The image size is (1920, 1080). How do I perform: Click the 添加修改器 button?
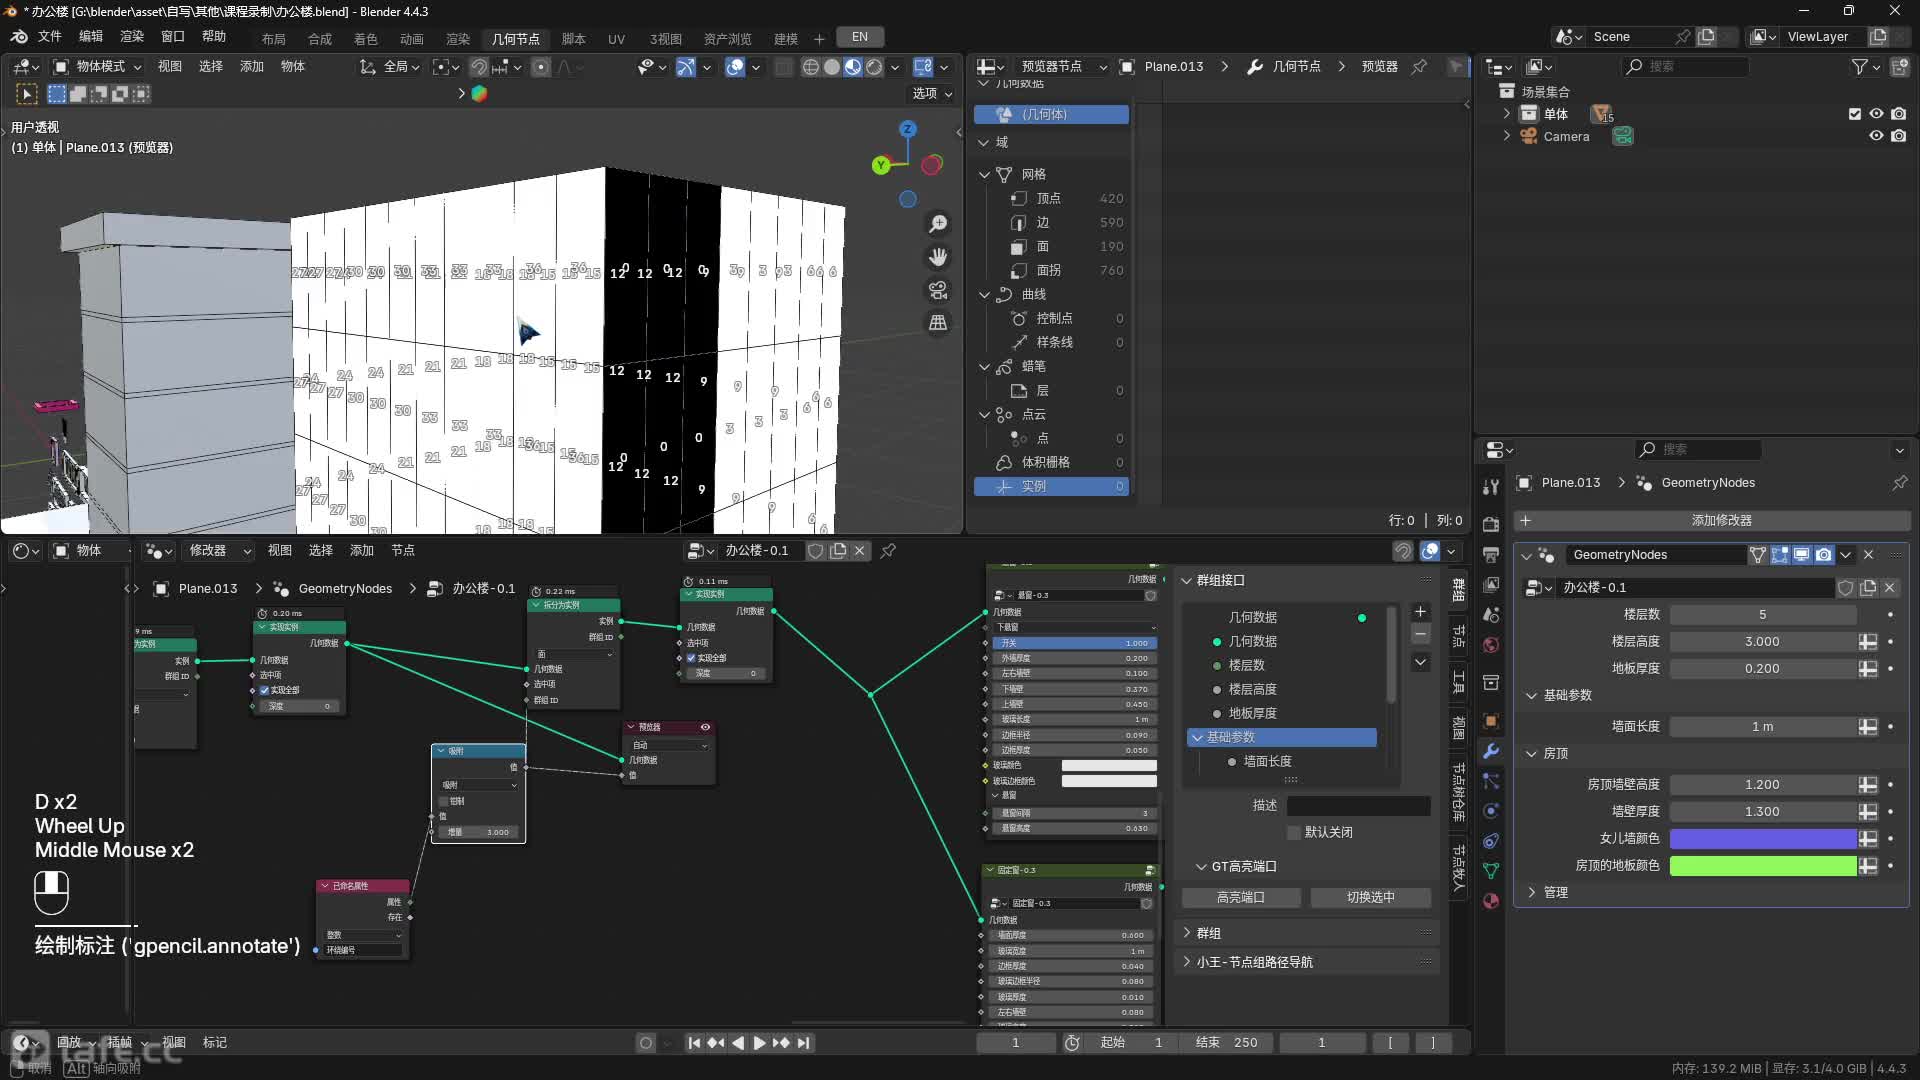pyautogui.click(x=1712, y=521)
